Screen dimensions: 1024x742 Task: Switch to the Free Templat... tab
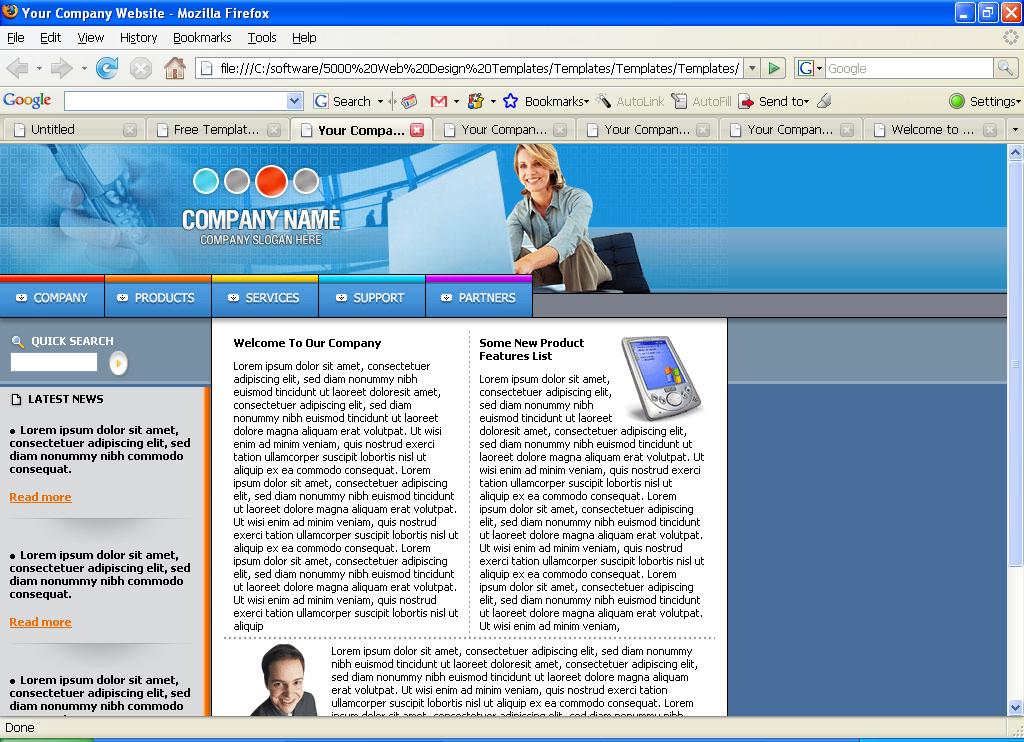(216, 130)
